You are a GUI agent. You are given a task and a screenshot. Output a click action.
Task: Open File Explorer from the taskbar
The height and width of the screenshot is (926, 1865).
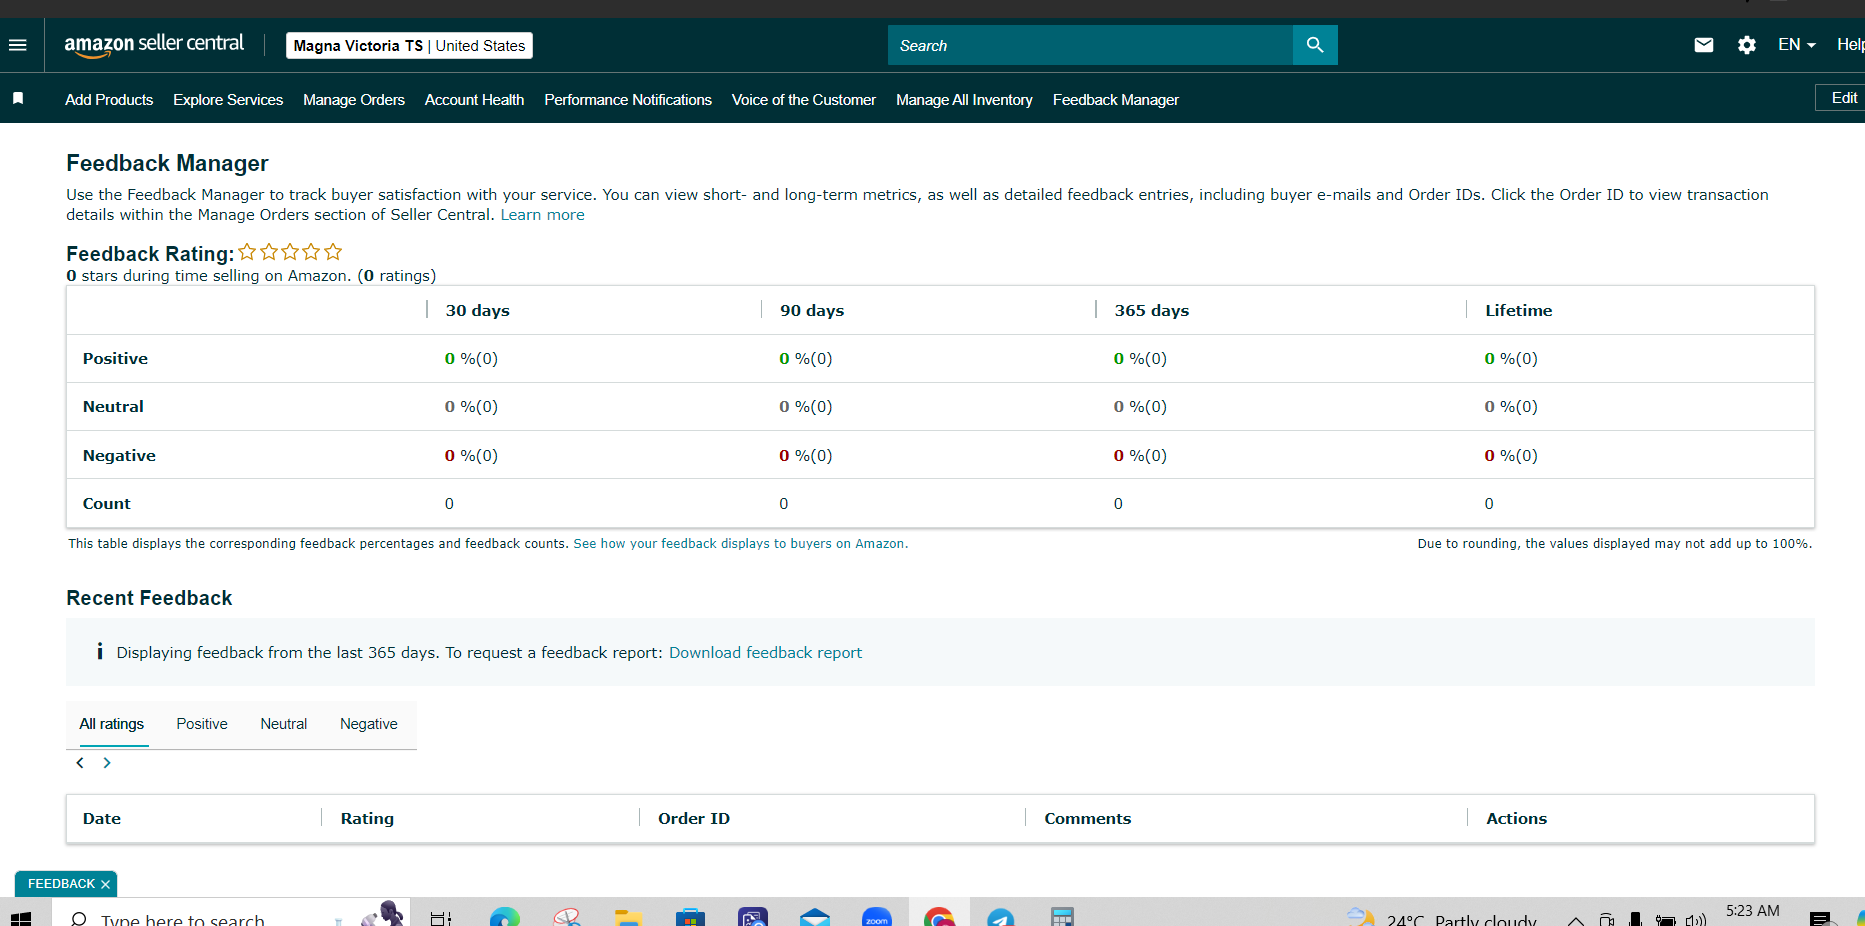[628, 917]
